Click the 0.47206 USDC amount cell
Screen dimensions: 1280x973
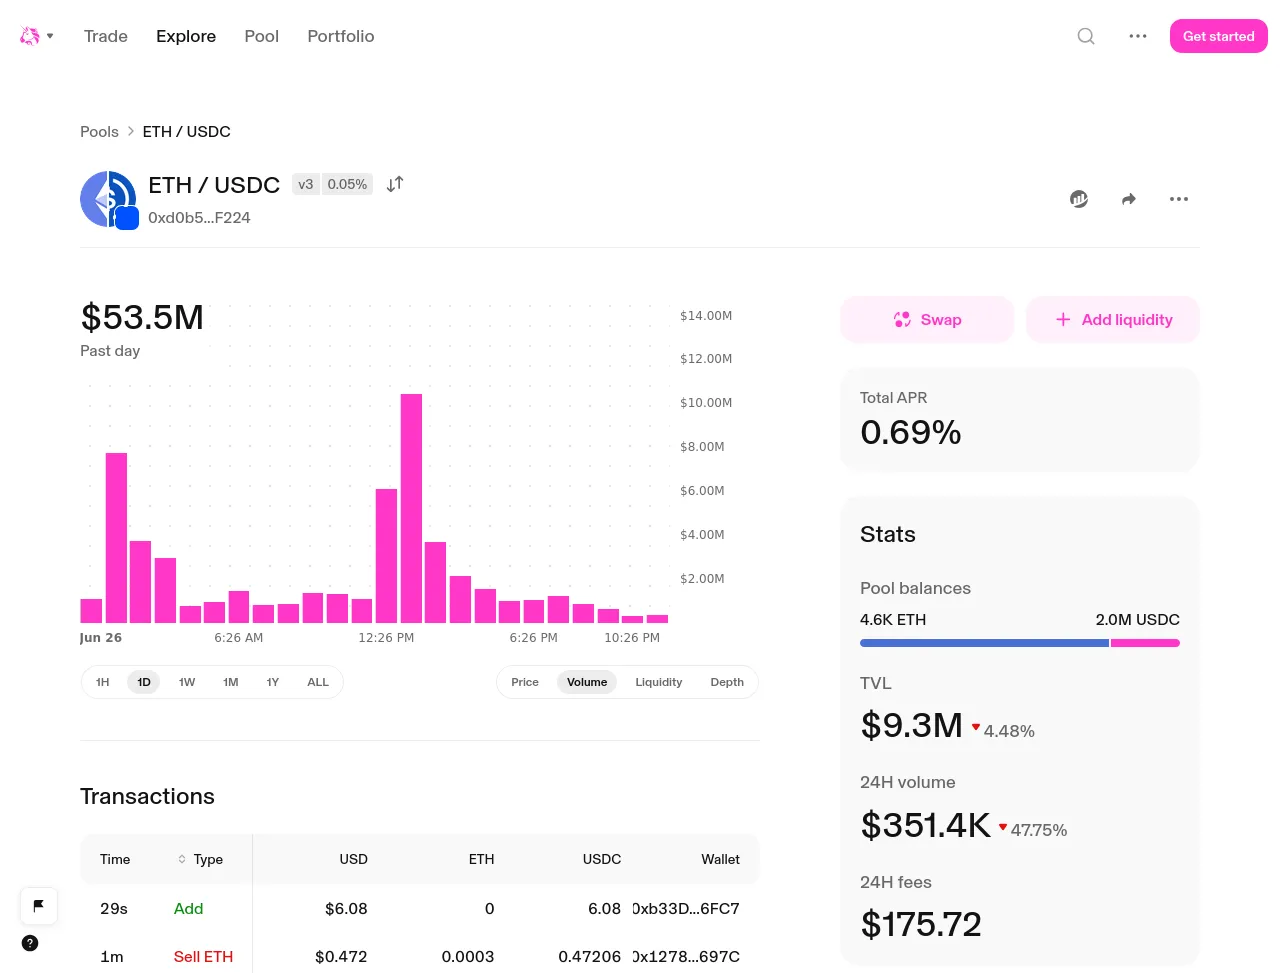590,957
